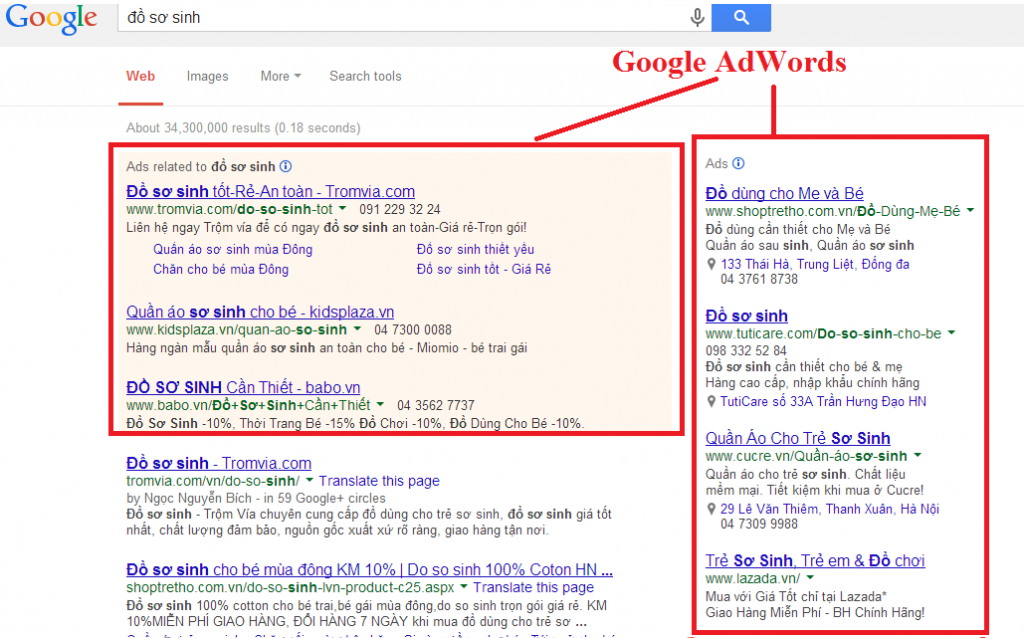Click info icon next to 'Ads related to'

point(286,166)
